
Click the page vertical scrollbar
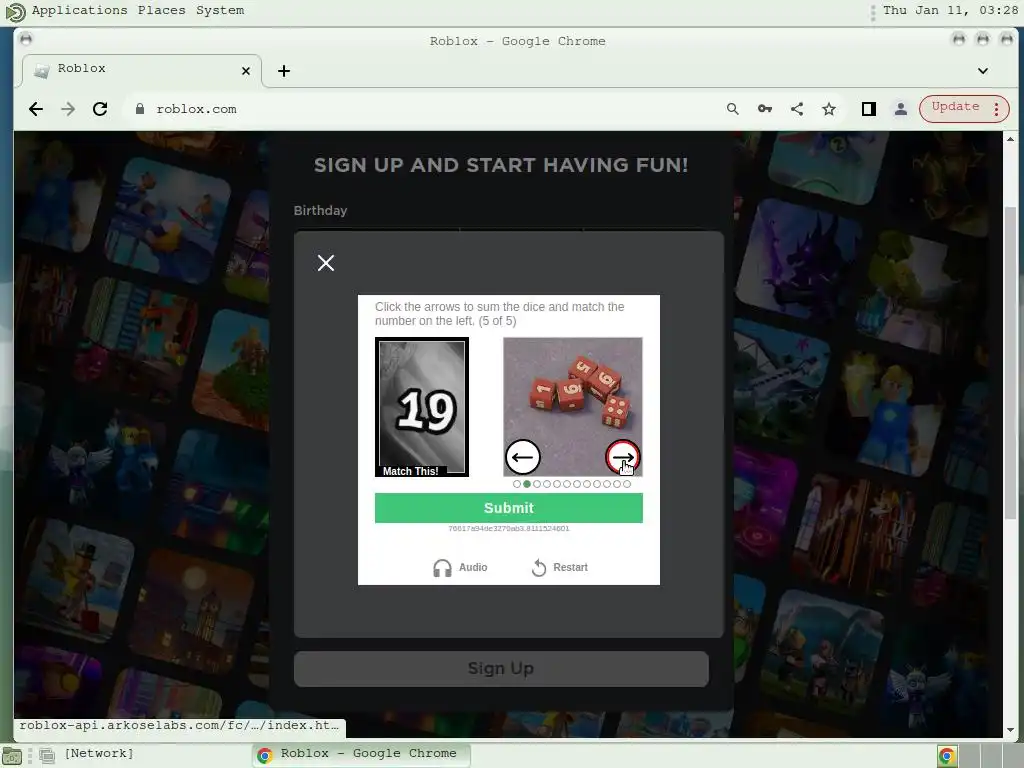coord(1010,362)
